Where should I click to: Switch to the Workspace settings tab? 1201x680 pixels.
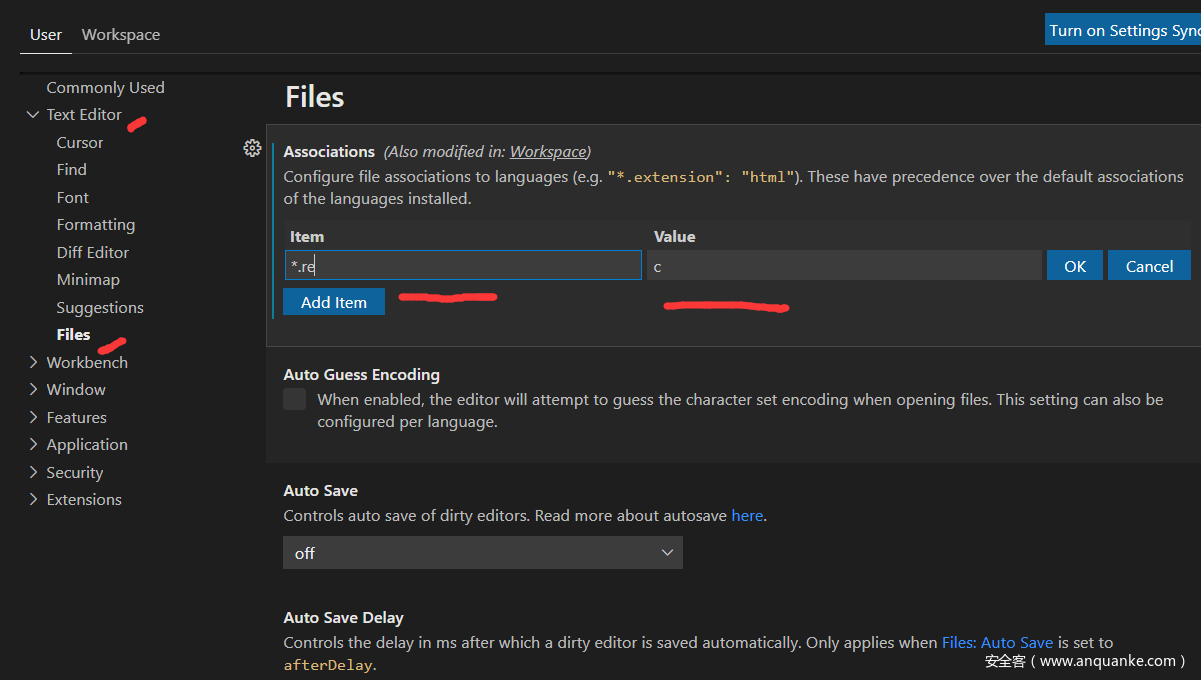click(121, 35)
